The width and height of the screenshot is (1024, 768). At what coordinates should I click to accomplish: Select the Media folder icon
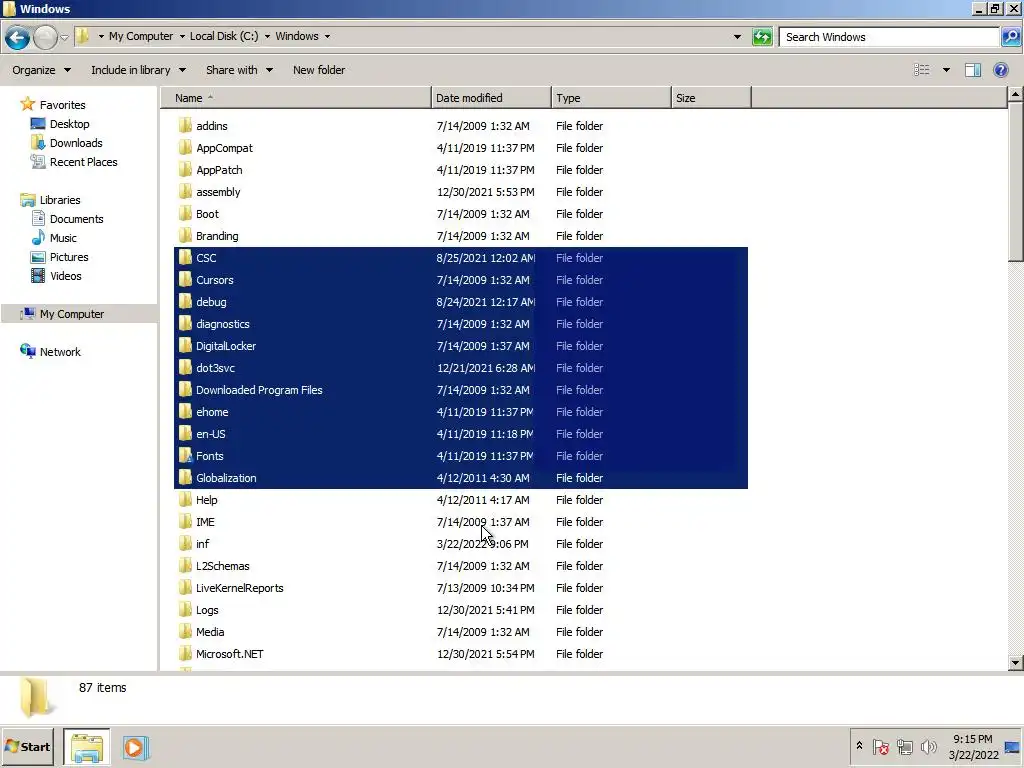pos(185,632)
